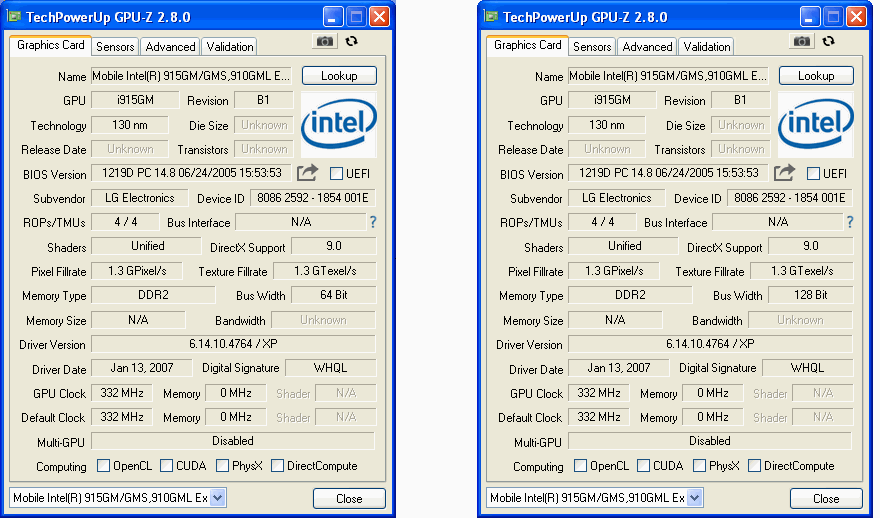Click the Bus Interface question mark in right window
Image resolution: width=880 pixels, height=518 pixels.
click(850, 222)
